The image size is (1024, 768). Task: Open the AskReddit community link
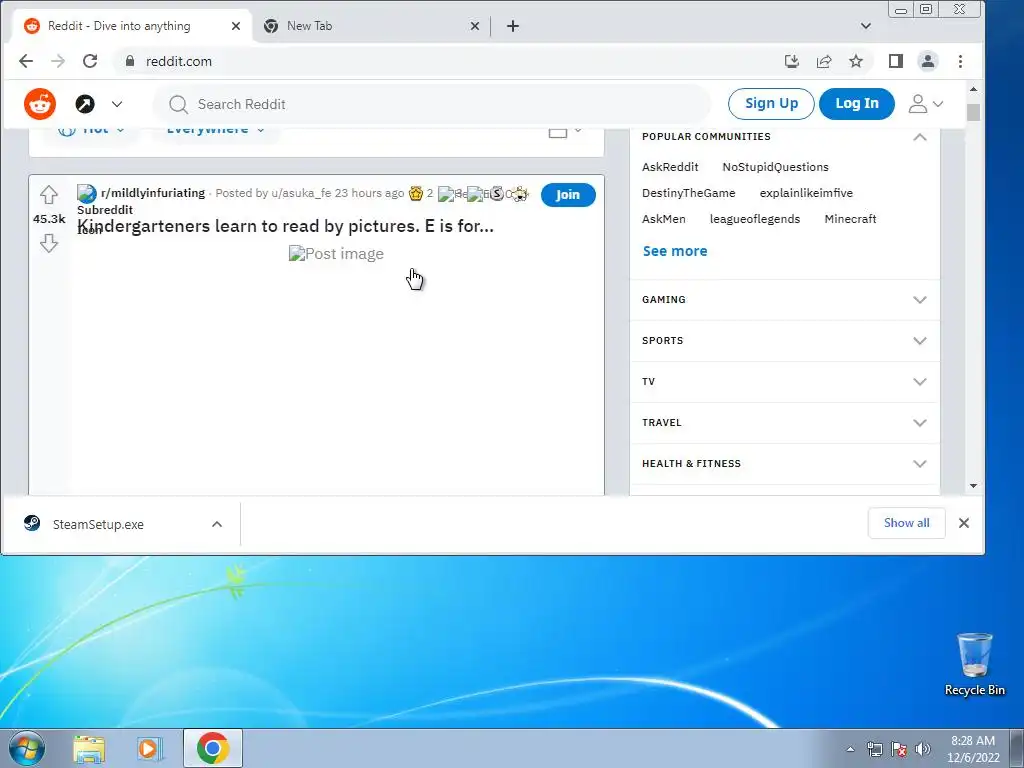click(x=670, y=167)
